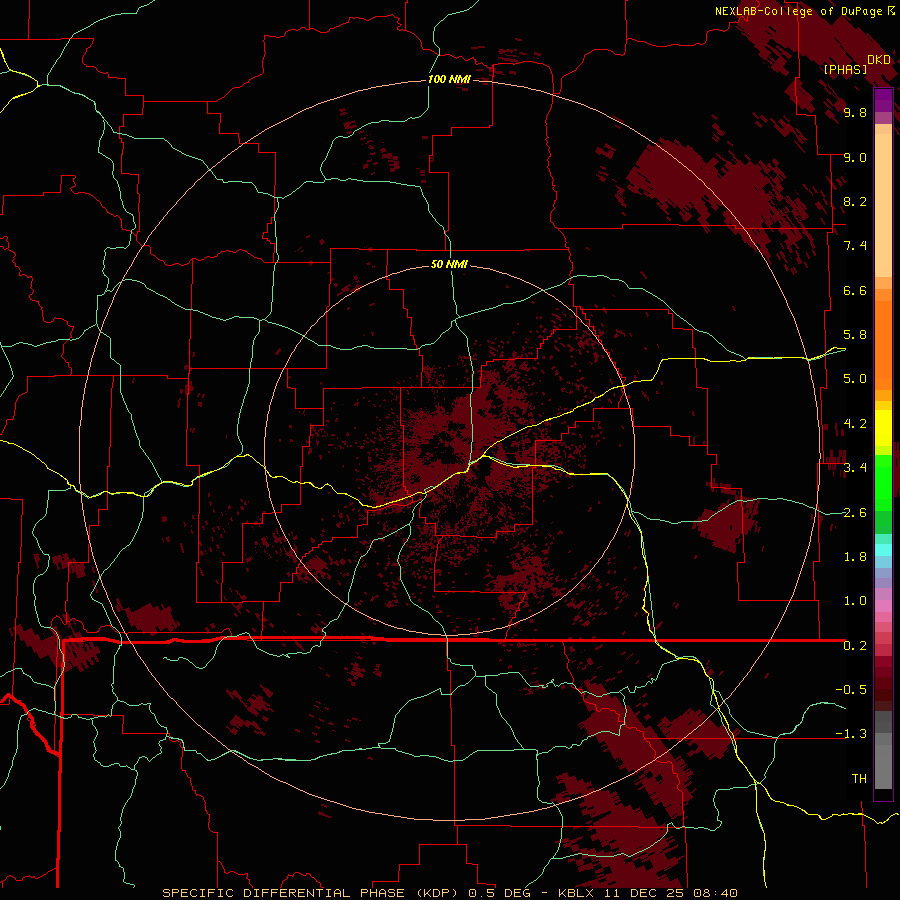Image resolution: width=900 pixels, height=900 pixels.
Task: Click the NEXLAB-College of DuPage label
Action: [x=798, y=11]
